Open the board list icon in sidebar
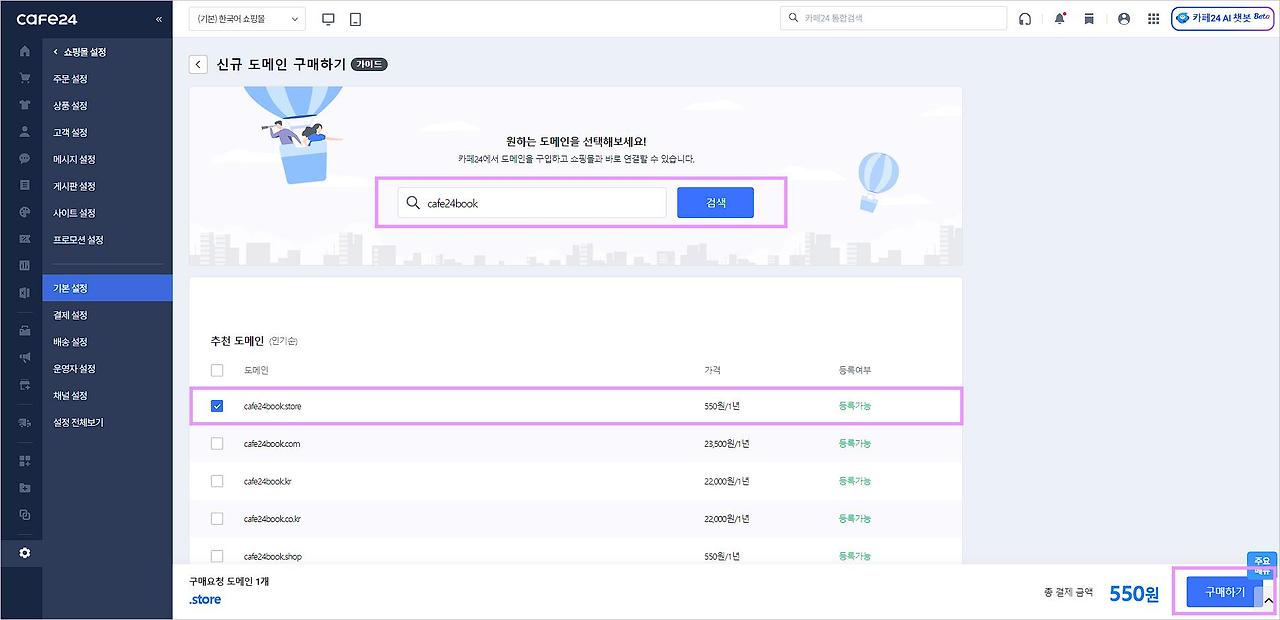This screenshot has width=1280, height=620. [25, 185]
